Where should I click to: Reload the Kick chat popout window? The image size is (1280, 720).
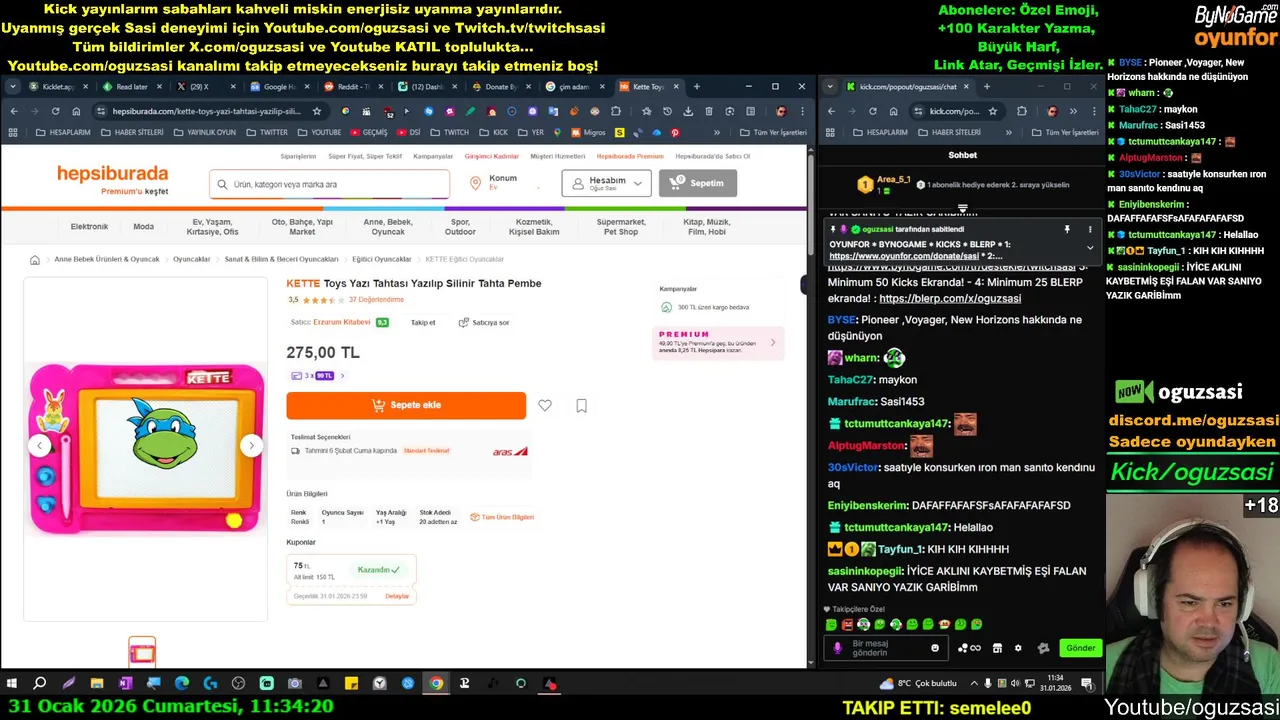tap(872, 111)
